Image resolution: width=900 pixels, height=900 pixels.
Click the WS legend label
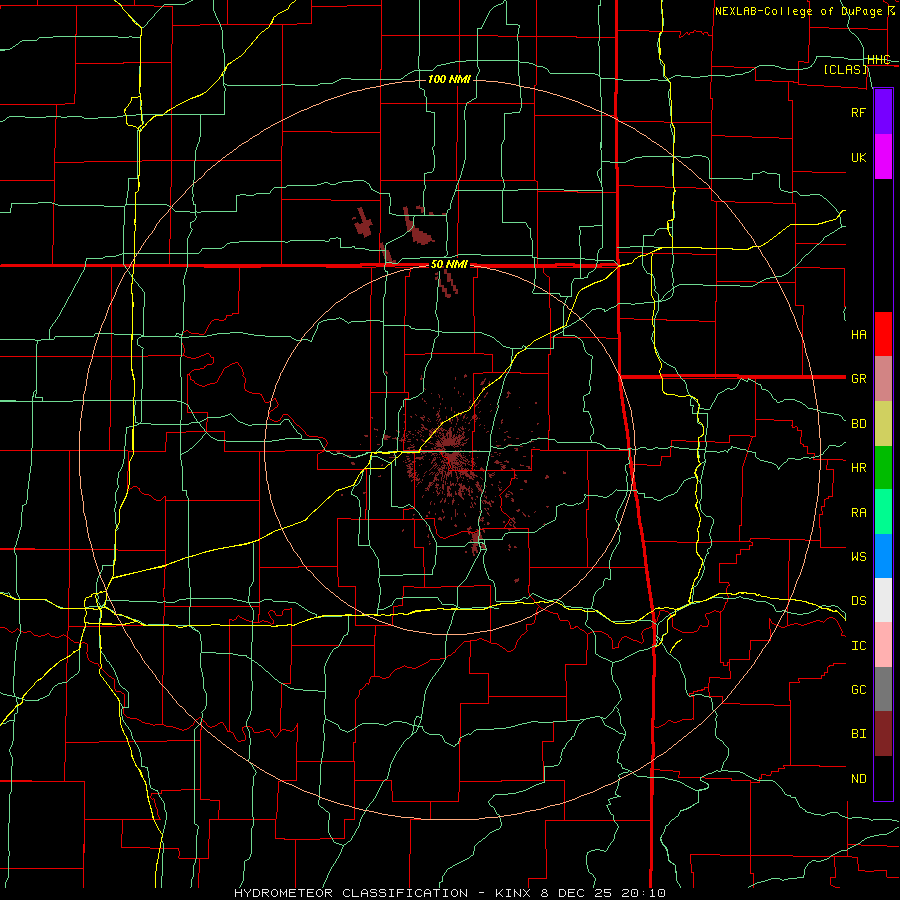point(858,556)
